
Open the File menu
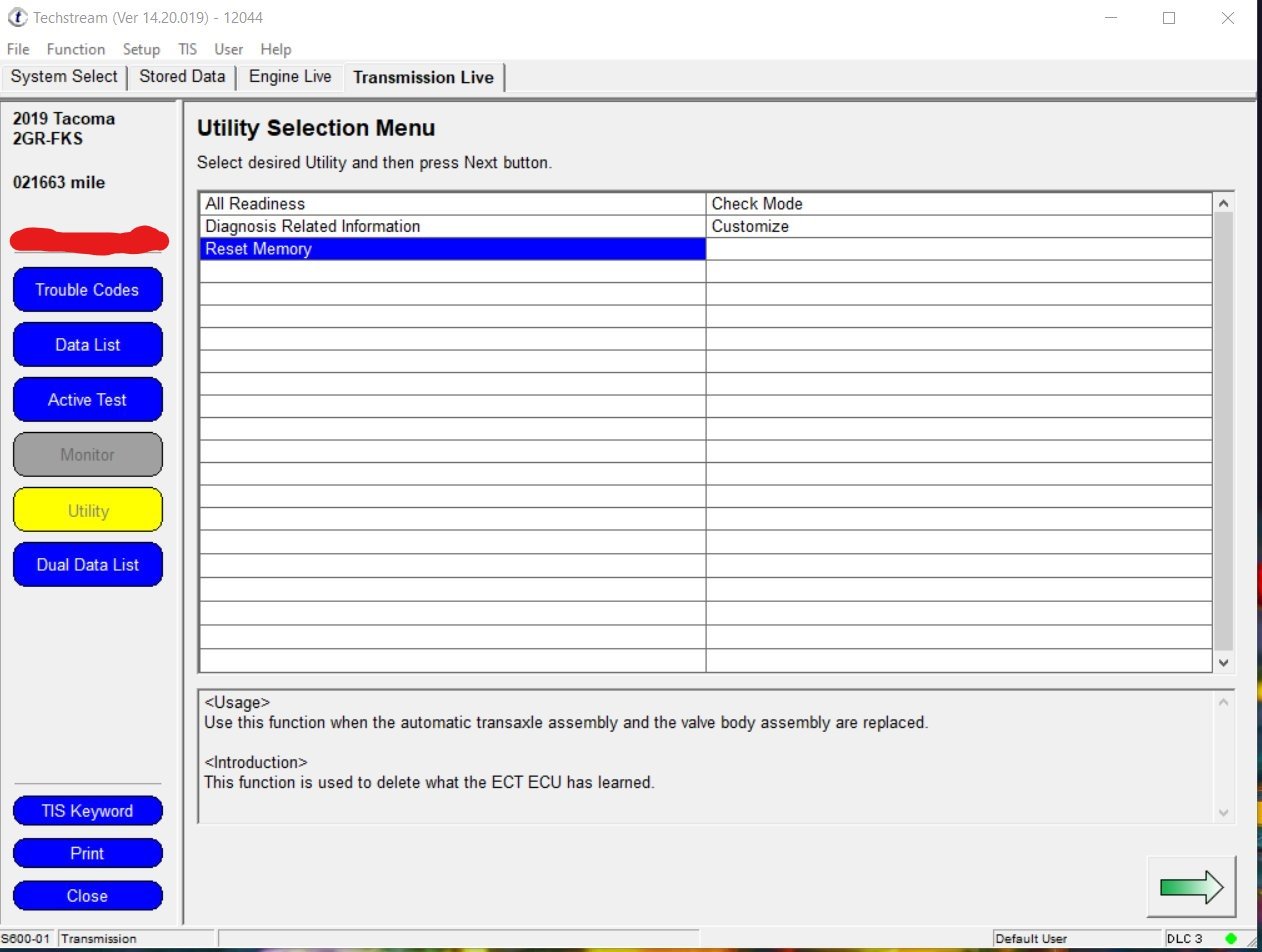click(18, 49)
